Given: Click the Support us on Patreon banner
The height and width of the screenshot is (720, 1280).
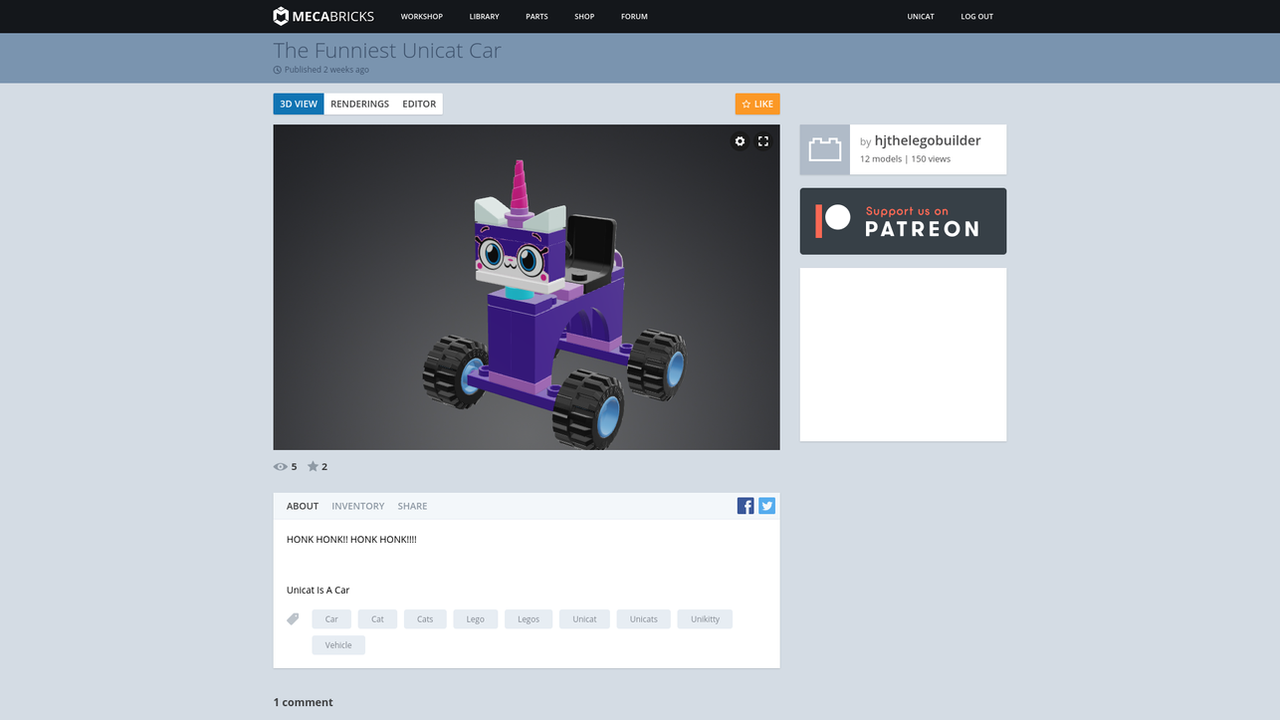Looking at the screenshot, I should [x=903, y=221].
